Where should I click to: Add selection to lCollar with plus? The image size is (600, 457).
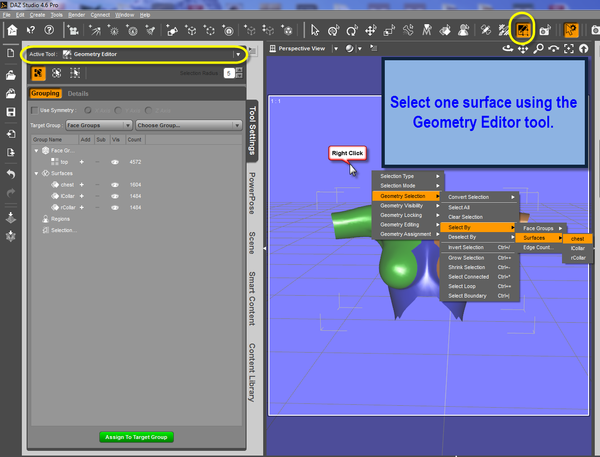pos(82,196)
